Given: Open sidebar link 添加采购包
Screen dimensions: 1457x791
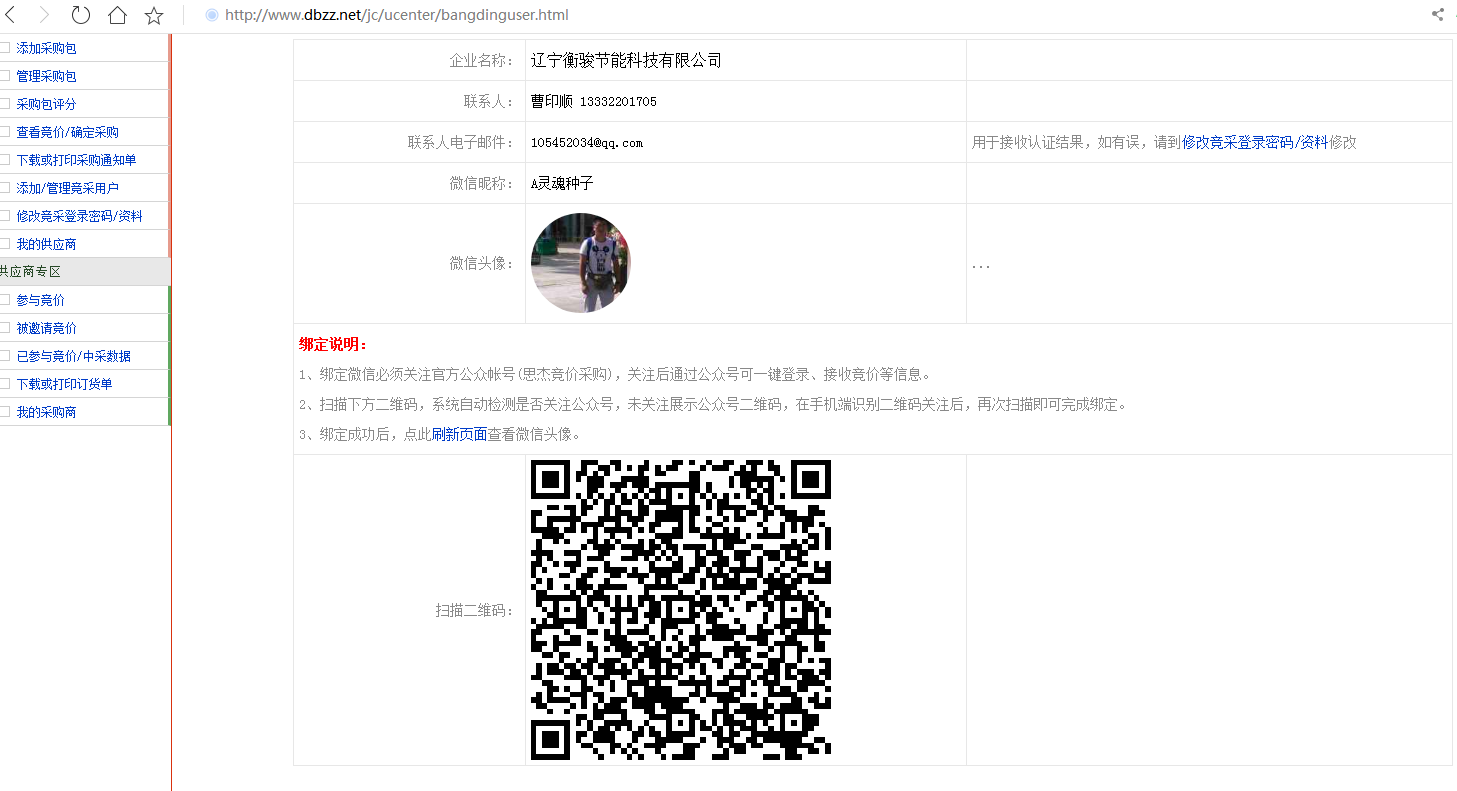Looking at the screenshot, I should [46, 48].
